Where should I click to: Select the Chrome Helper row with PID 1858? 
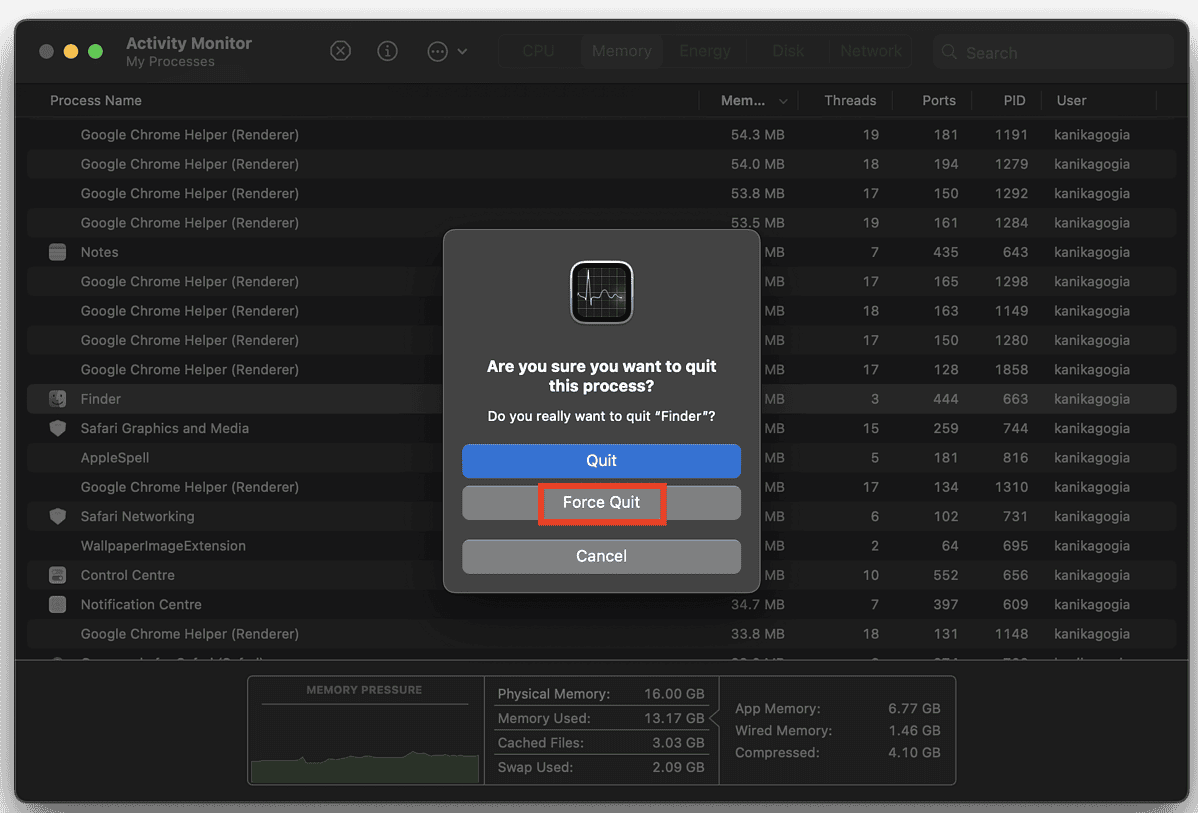click(x=601, y=370)
